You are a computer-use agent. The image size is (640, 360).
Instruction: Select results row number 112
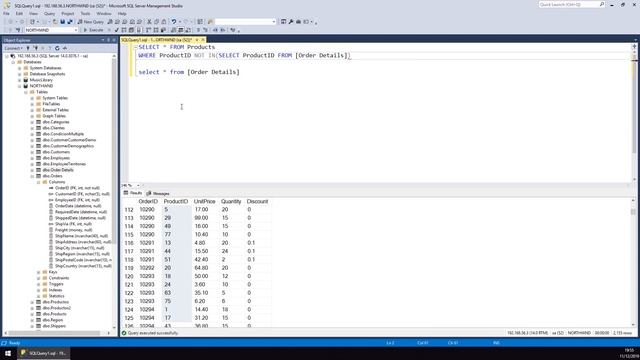pos(129,210)
